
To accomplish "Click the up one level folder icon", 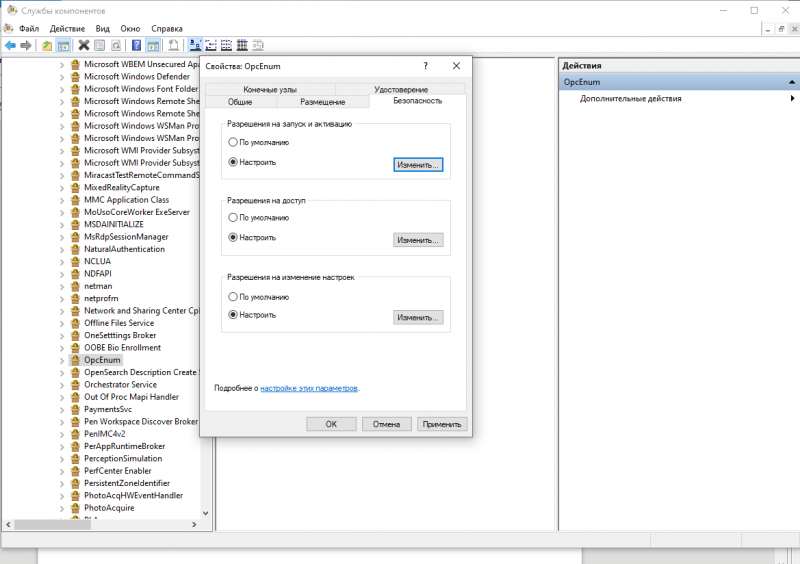I will [x=47, y=45].
